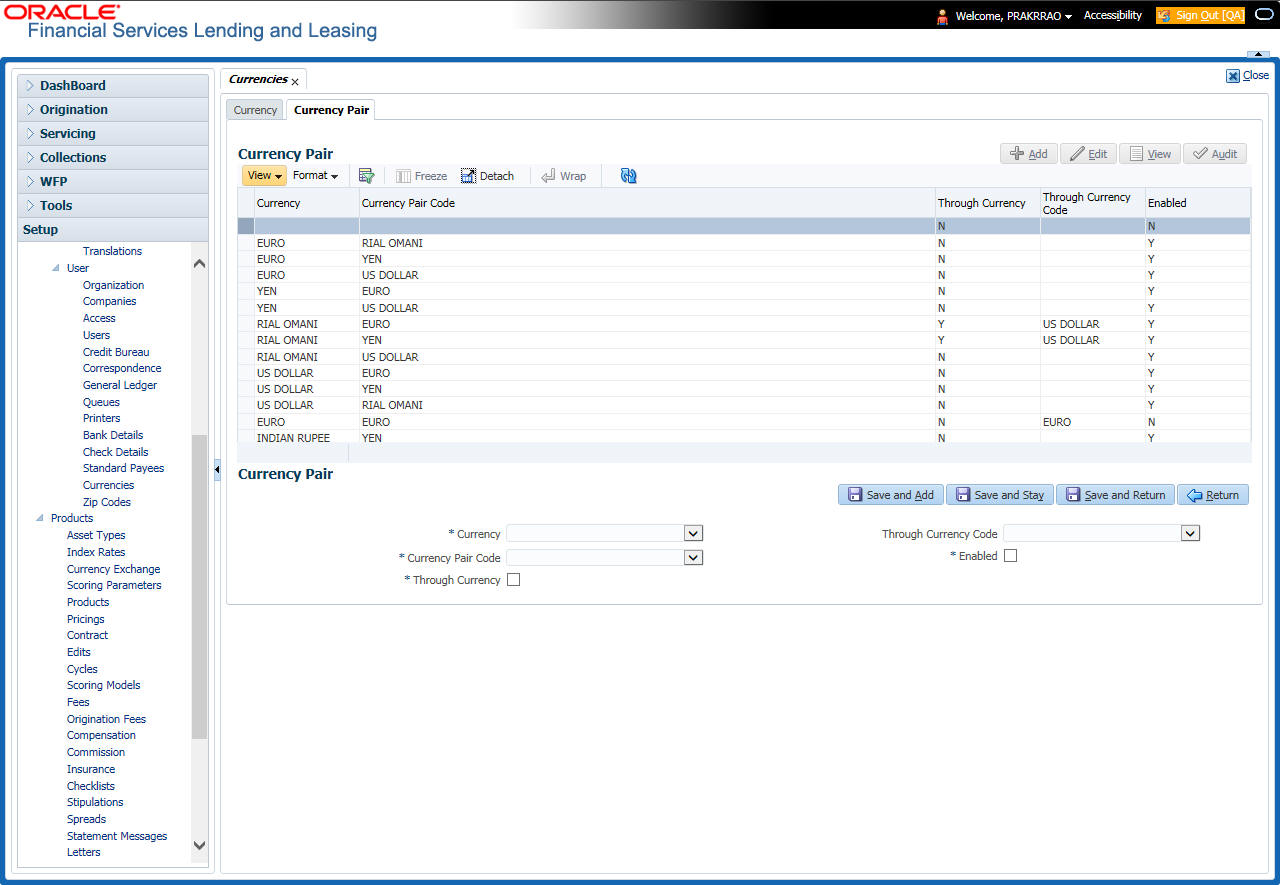Click the Close link at top right
Viewport: 1280px width, 885px height.
pyautogui.click(x=1248, y=75)
